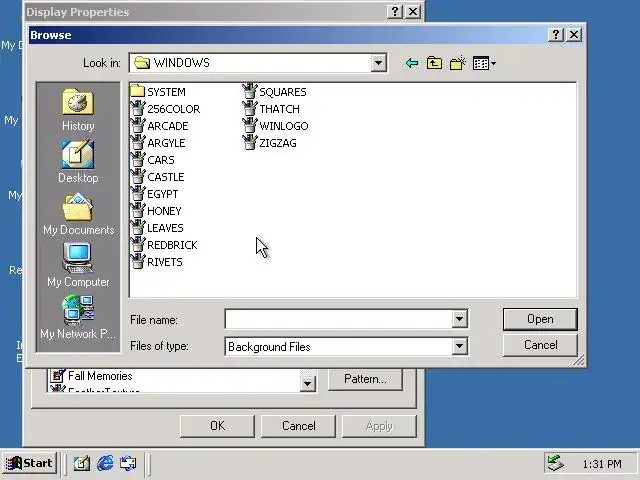Viewport: 640px width, 480px height.
Task: Click the Browse dialog help question button
Action: tap(556, 35)
